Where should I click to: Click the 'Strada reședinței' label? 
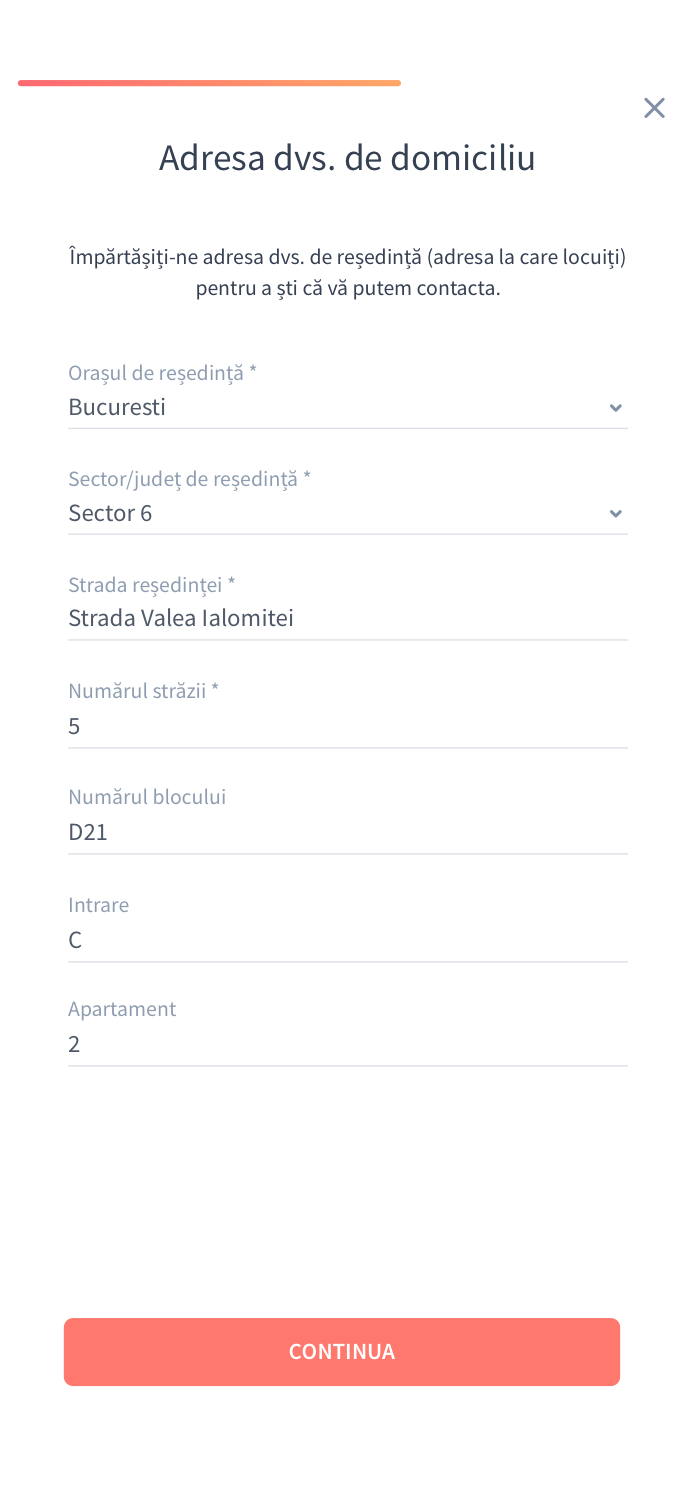click(x=151, y=584)
